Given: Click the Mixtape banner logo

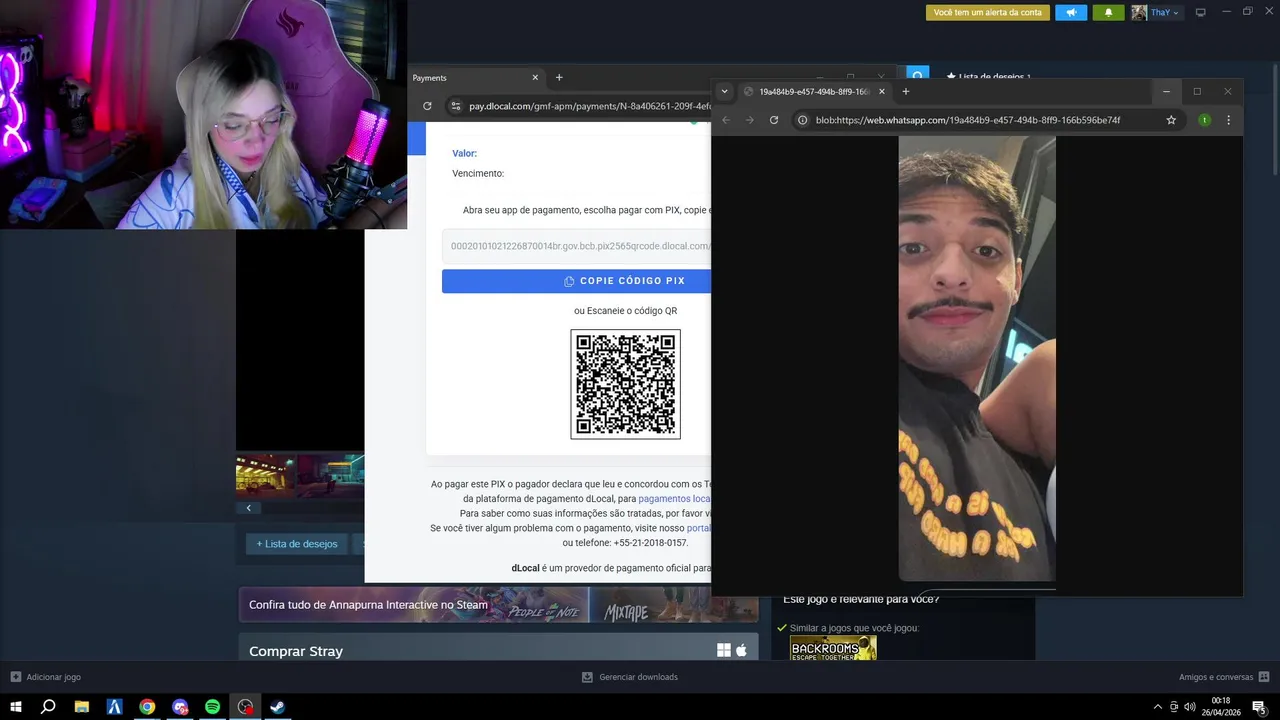Looking at the screenshot, I should [626, 612].
